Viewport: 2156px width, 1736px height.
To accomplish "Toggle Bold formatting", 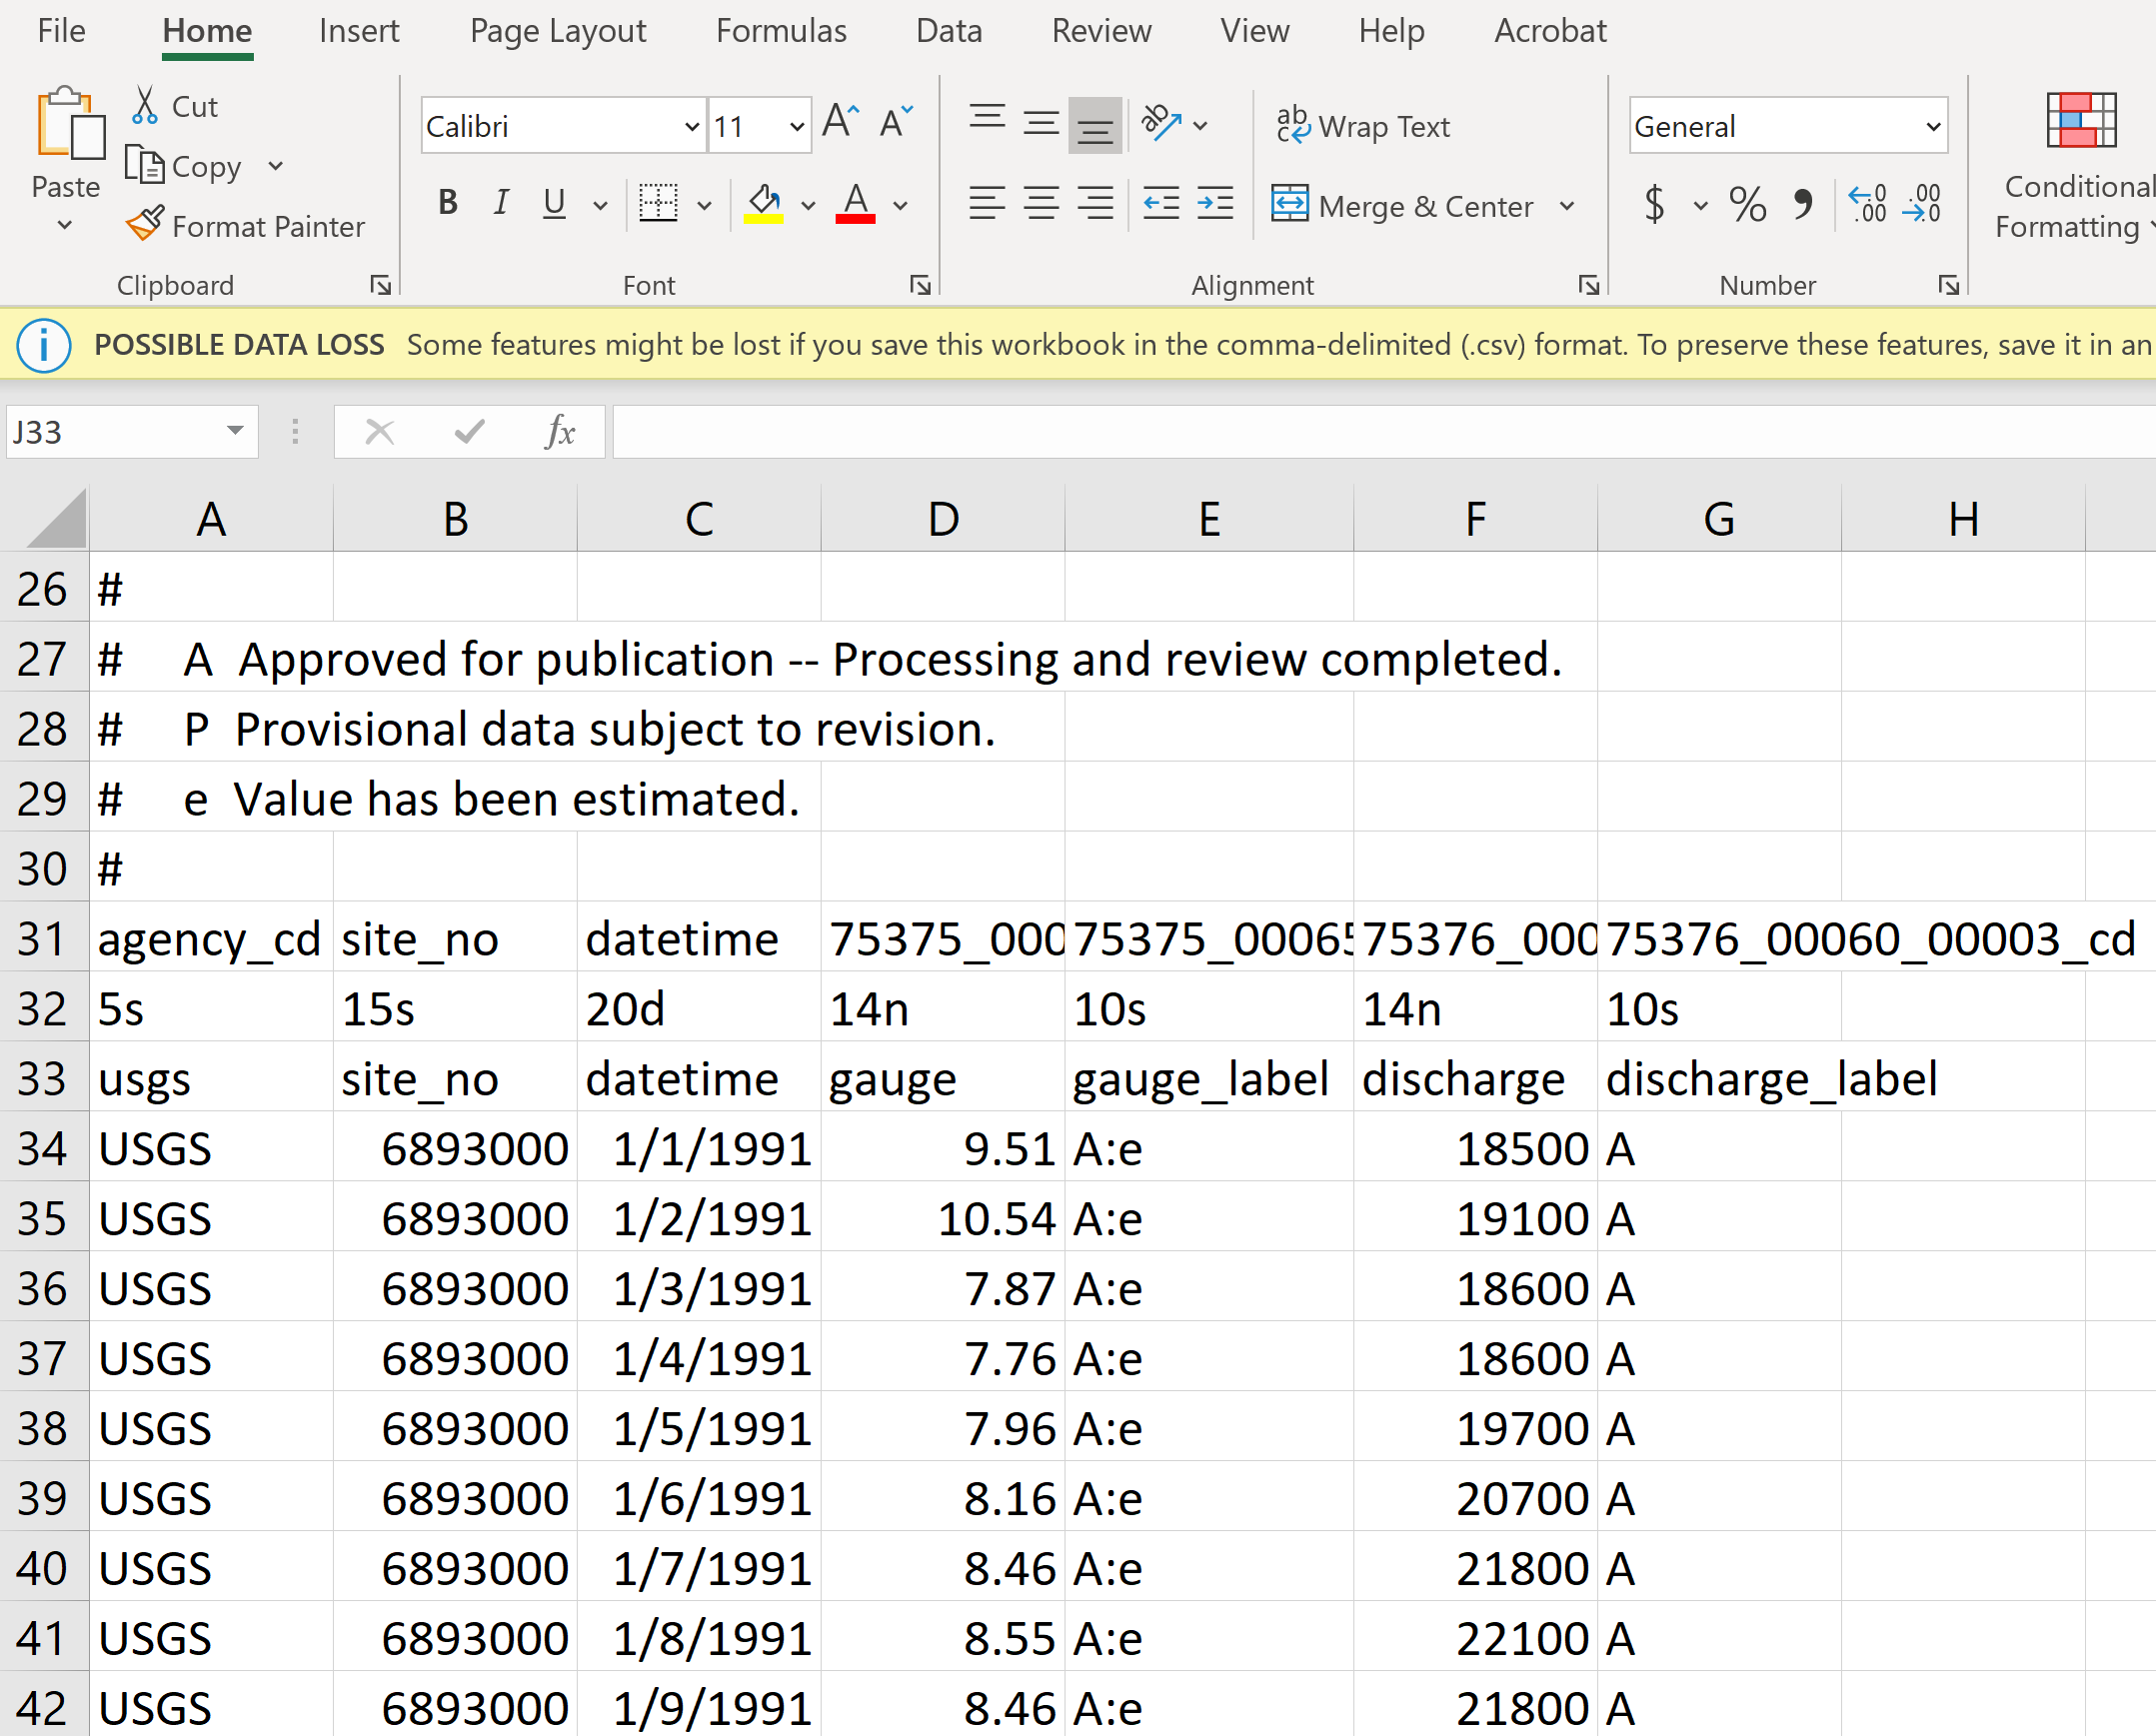I will [x=448, y=204].
